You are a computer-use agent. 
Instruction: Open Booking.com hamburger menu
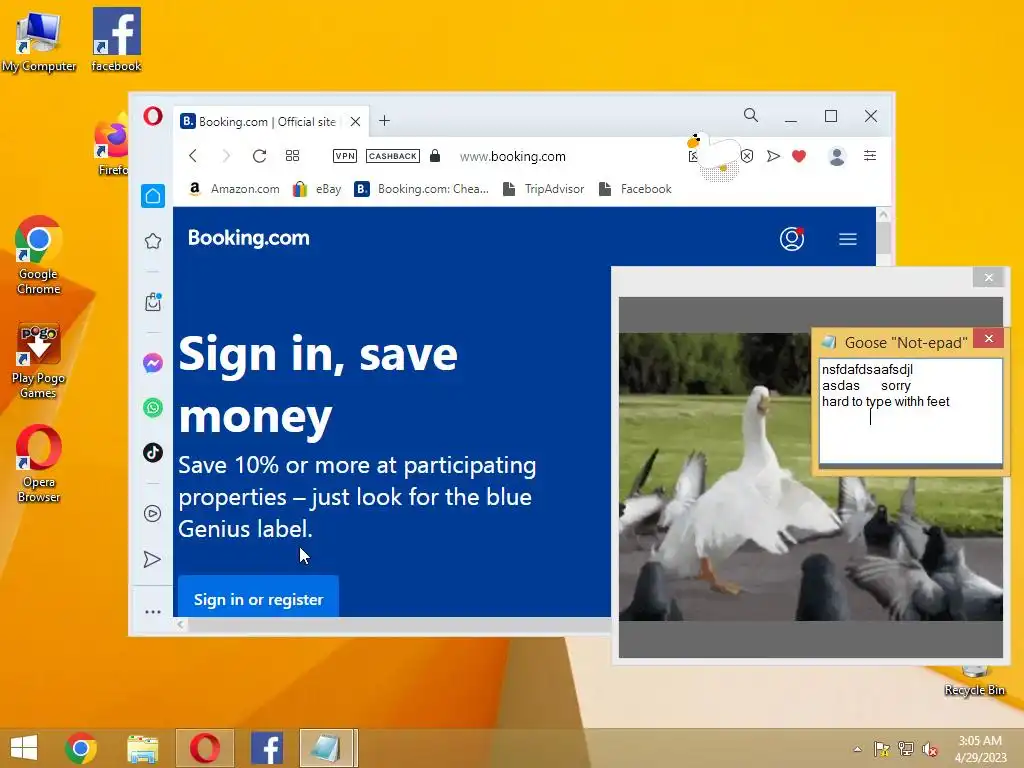[x=848, y=239]
